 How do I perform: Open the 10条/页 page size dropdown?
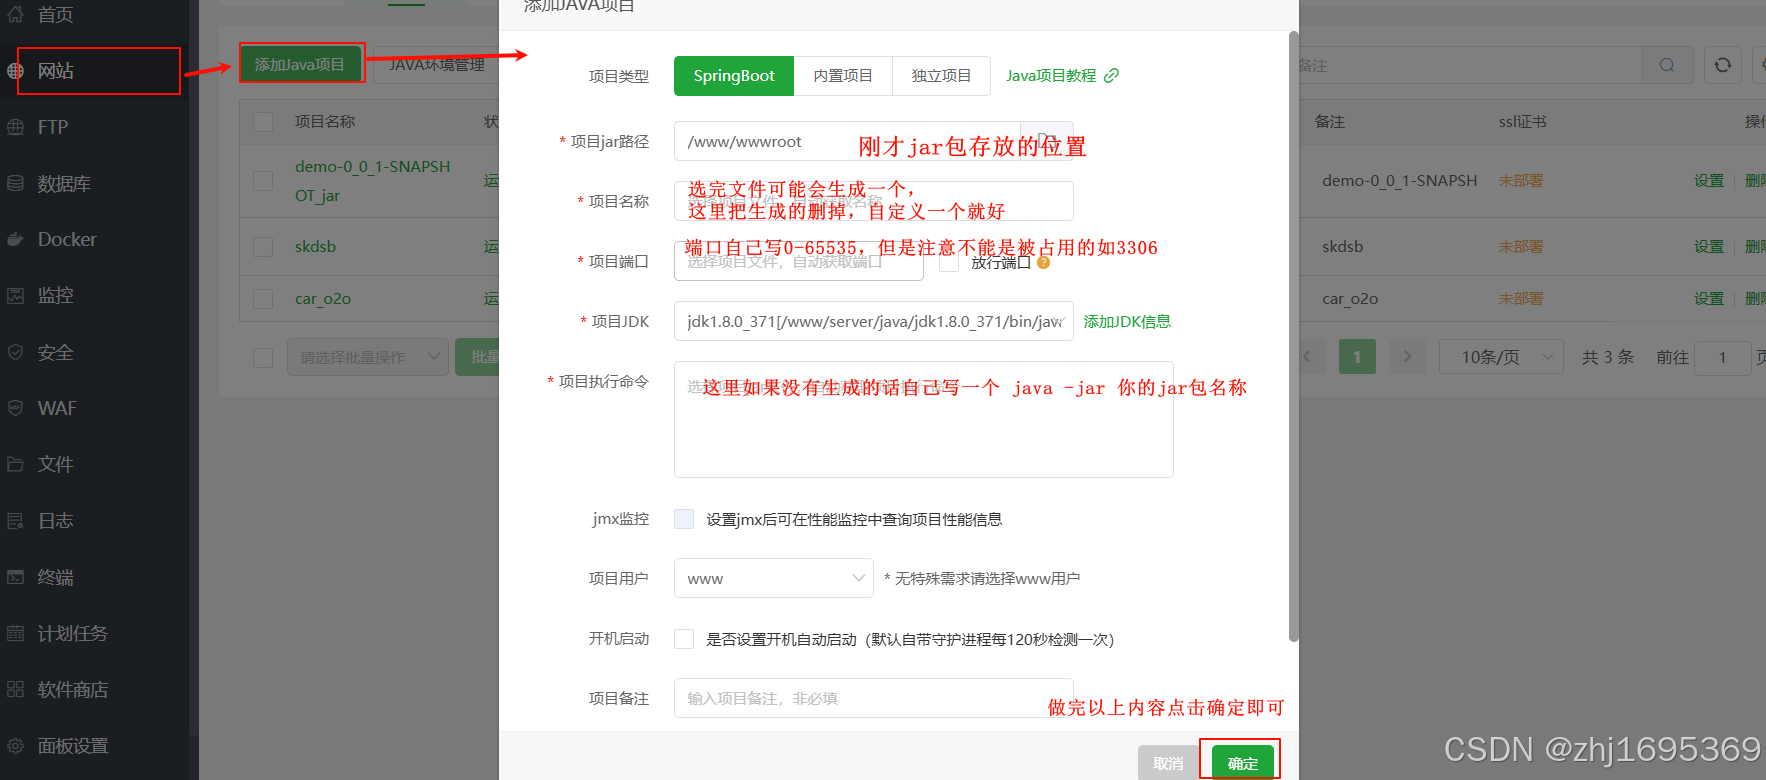click(x=1500, y=357)
